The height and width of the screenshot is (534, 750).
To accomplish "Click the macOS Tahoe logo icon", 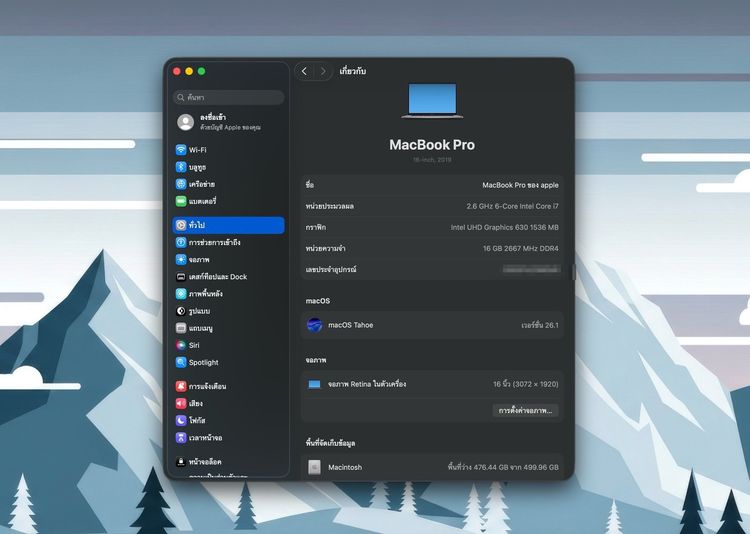I will pyautogui.click(x=314, y=325).
